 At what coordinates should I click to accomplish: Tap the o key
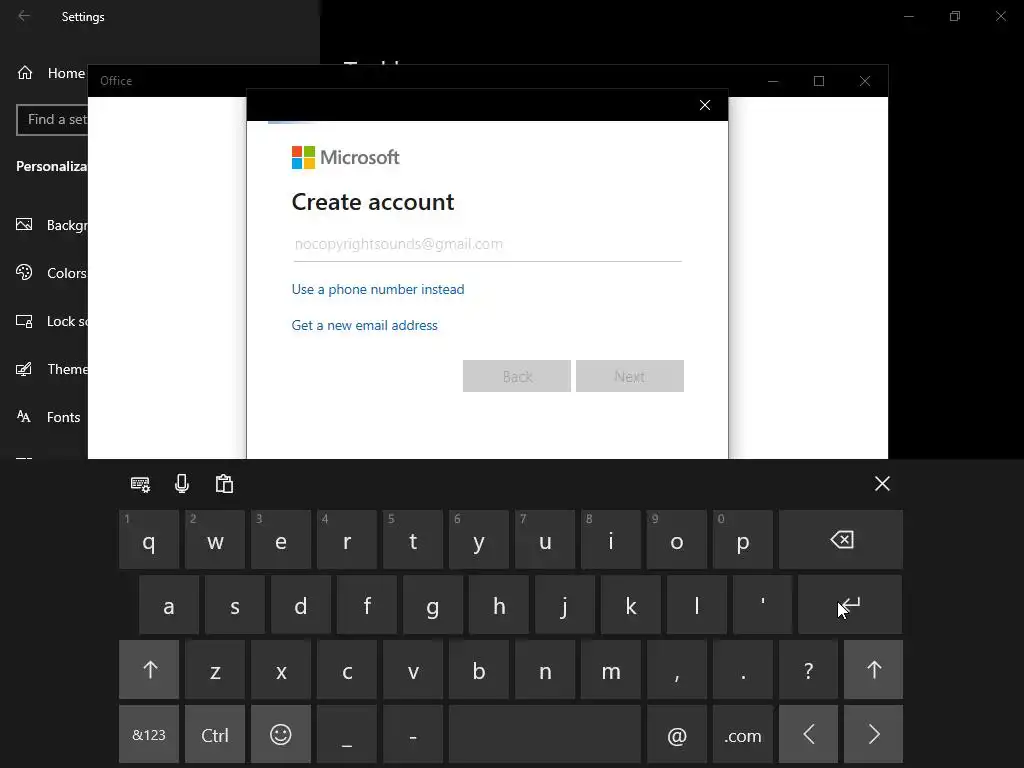pyautogui.click(x=677, y=539)
